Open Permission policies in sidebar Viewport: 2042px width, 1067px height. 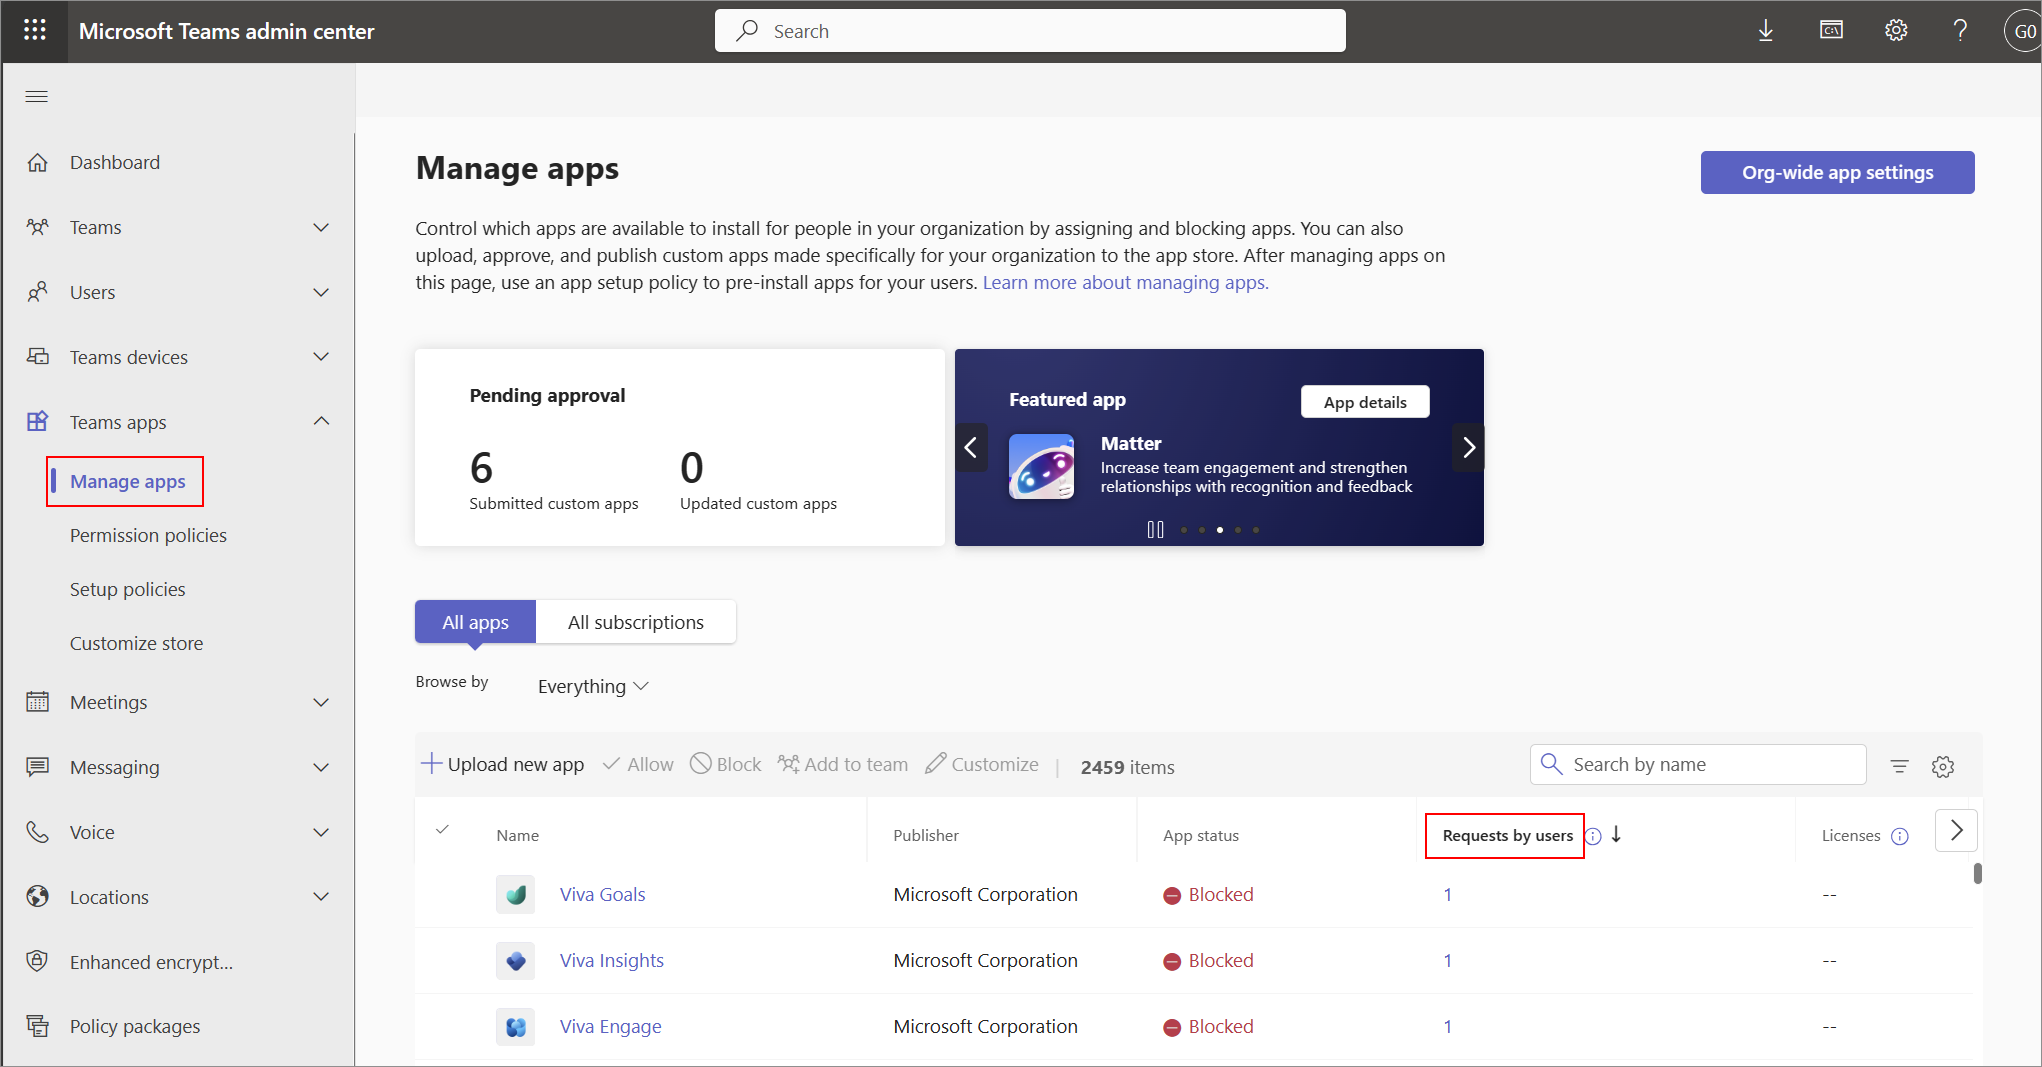click(148, 535)
